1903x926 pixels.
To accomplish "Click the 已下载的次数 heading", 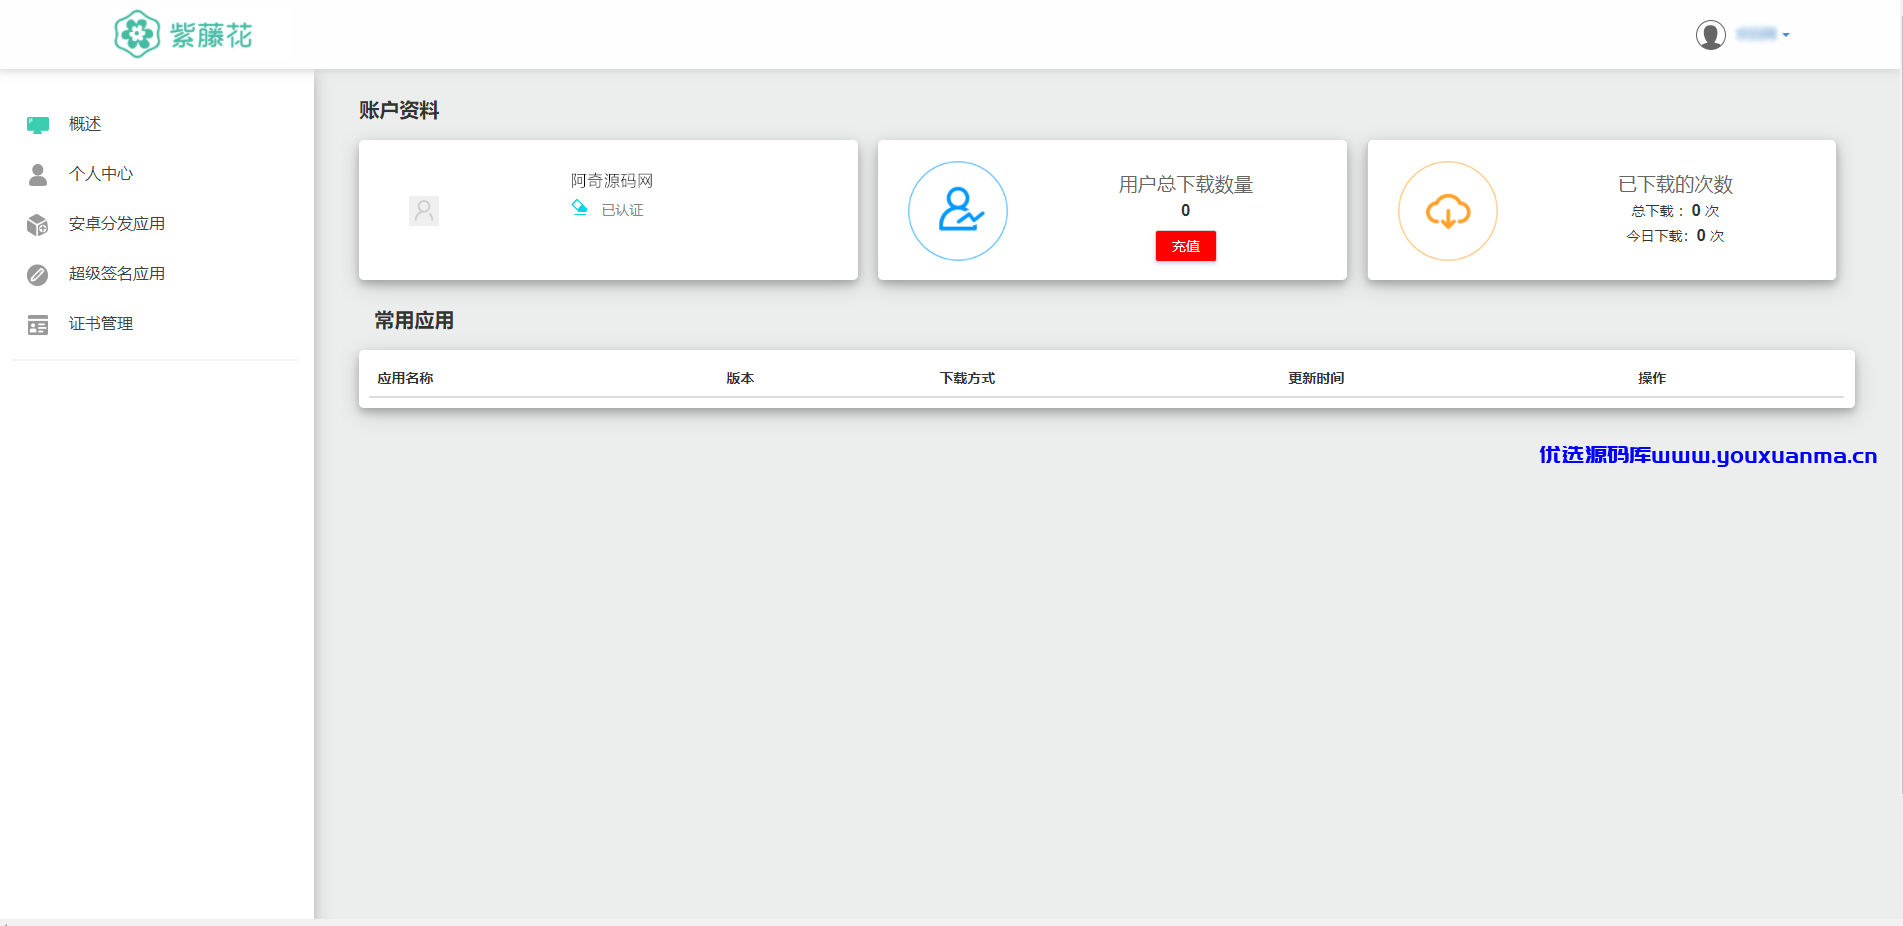I will coord(1676,184).
